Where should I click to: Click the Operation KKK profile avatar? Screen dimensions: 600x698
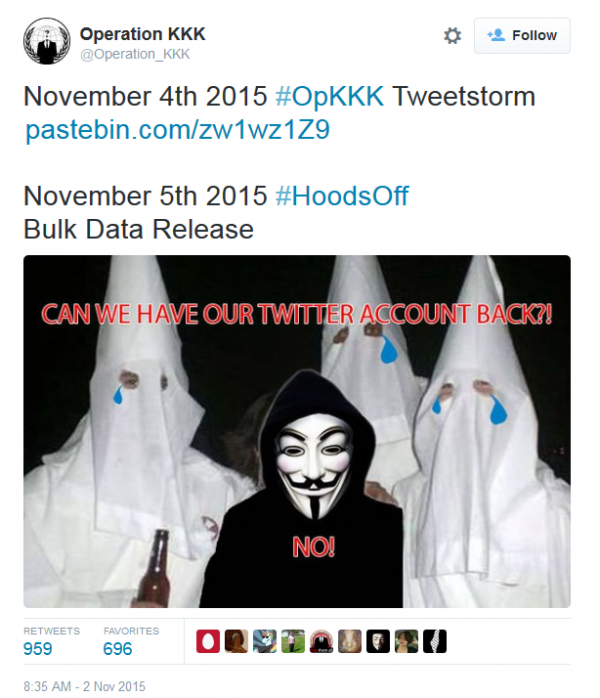pos(47,41)
